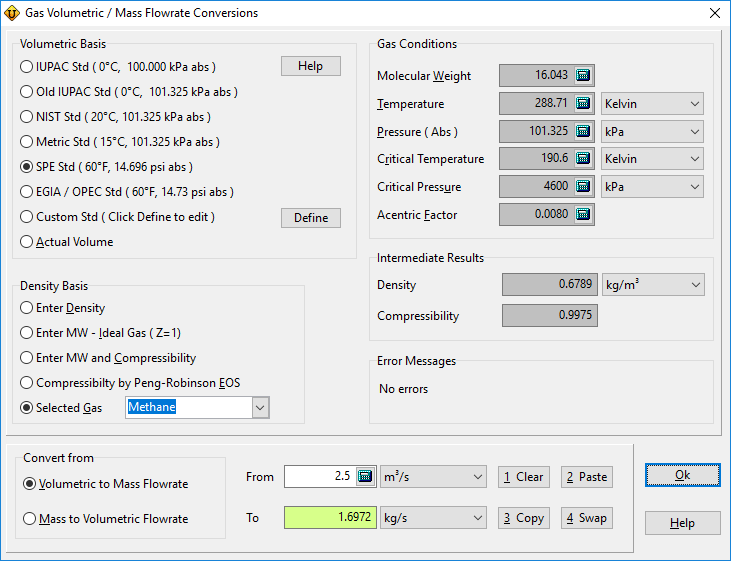Open calculator icon beside Pressure (Abs) value
This screenshot has height=561, width=731.
point(583,131)
